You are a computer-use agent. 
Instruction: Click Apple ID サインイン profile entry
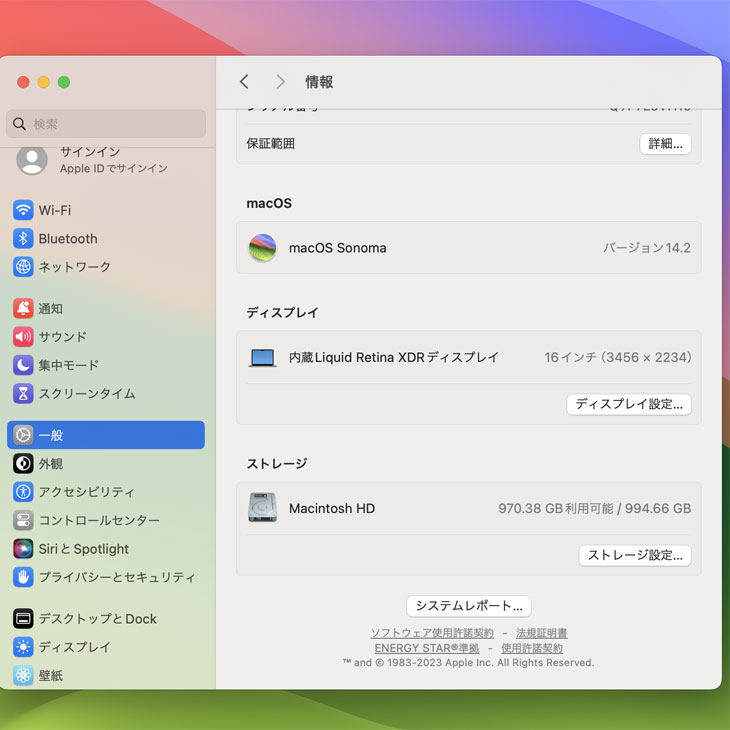(x=100, y=160)
